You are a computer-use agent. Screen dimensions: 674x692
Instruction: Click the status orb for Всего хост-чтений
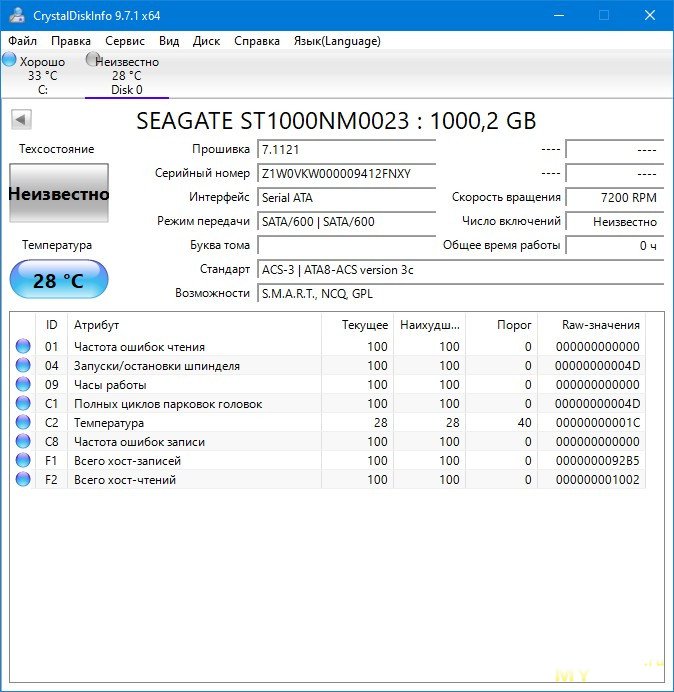[x=23, y=480]
